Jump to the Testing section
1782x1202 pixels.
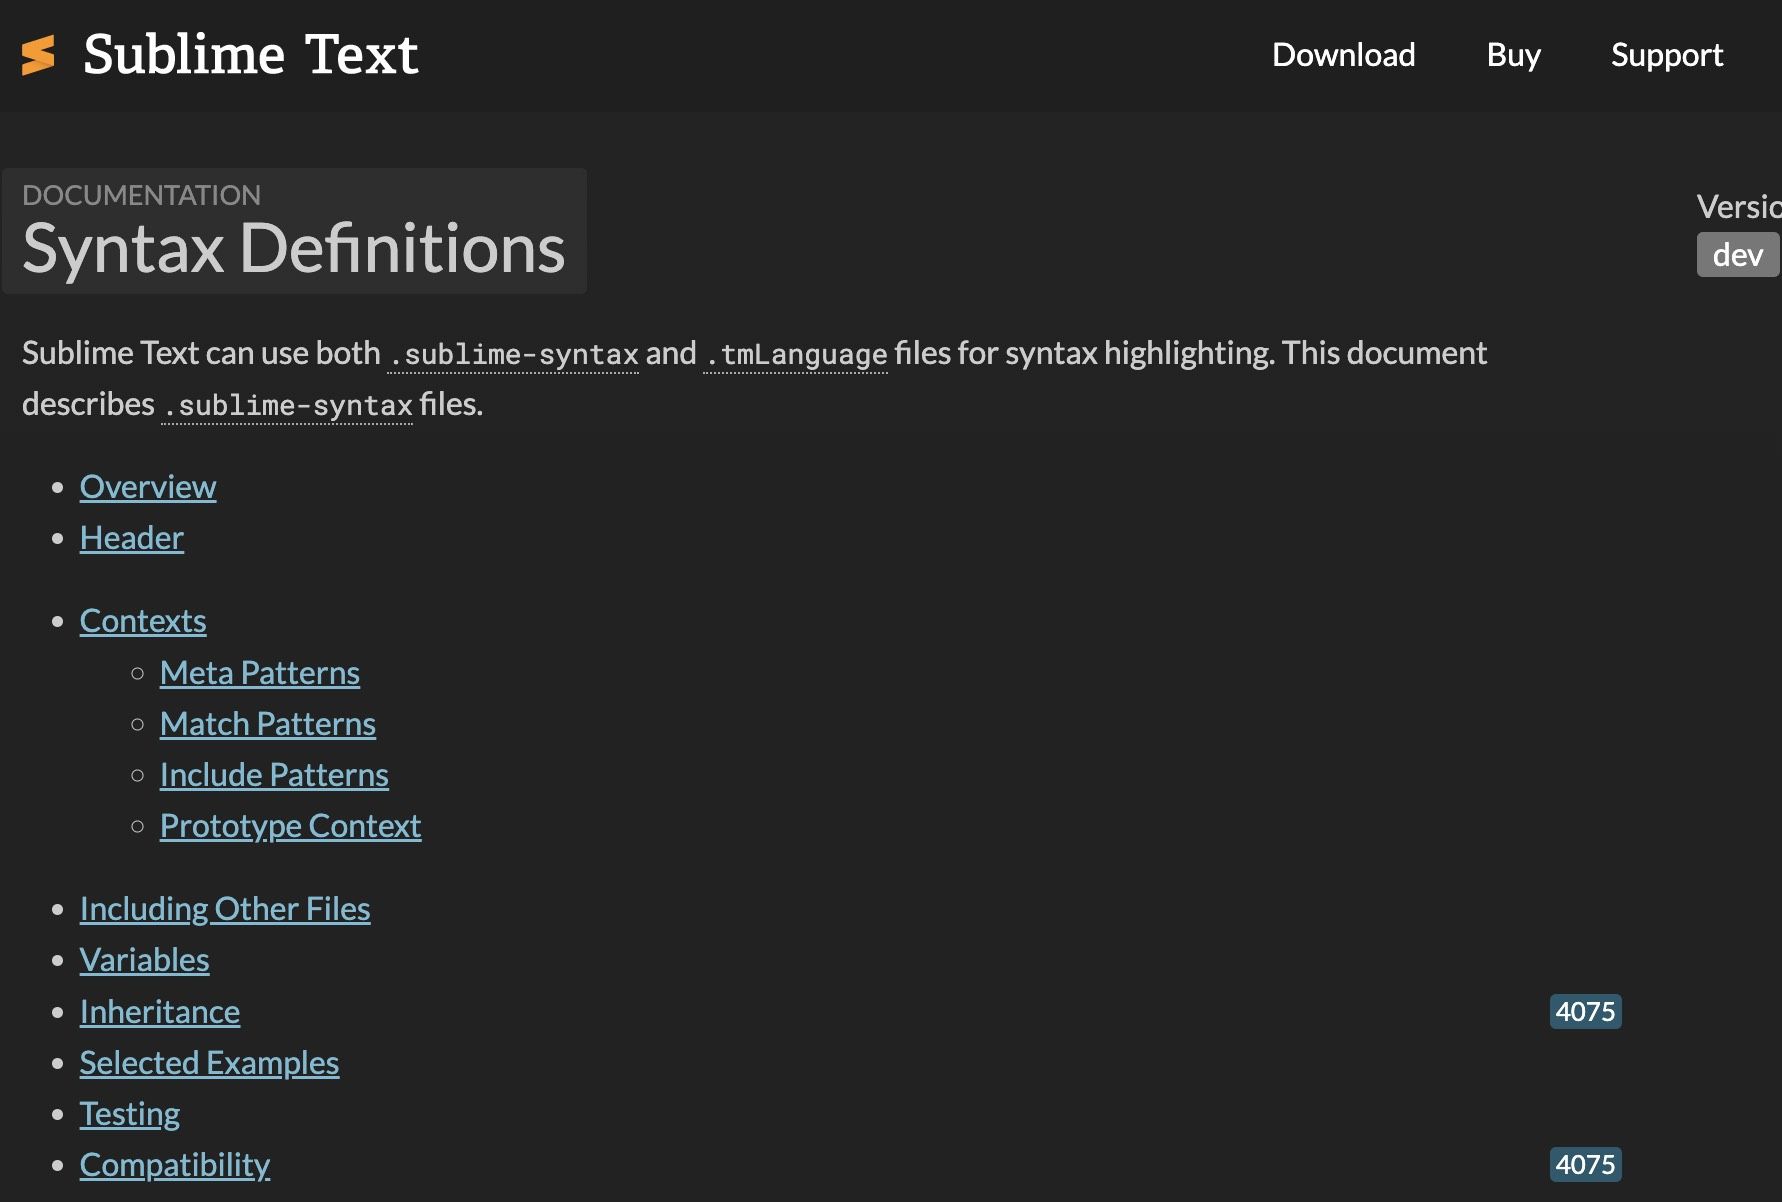click(130, 1114)
